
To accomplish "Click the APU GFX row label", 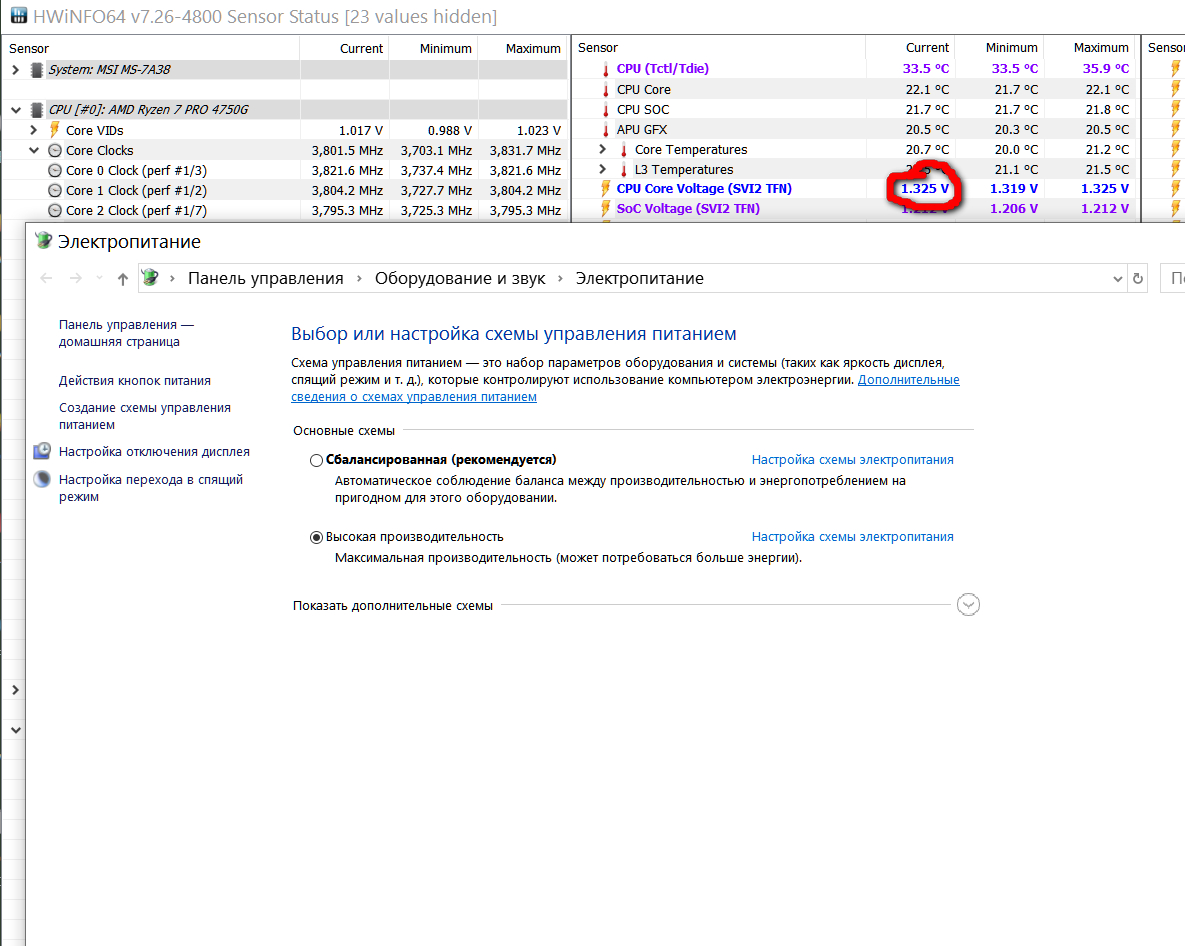I will (x=642, y=130).
